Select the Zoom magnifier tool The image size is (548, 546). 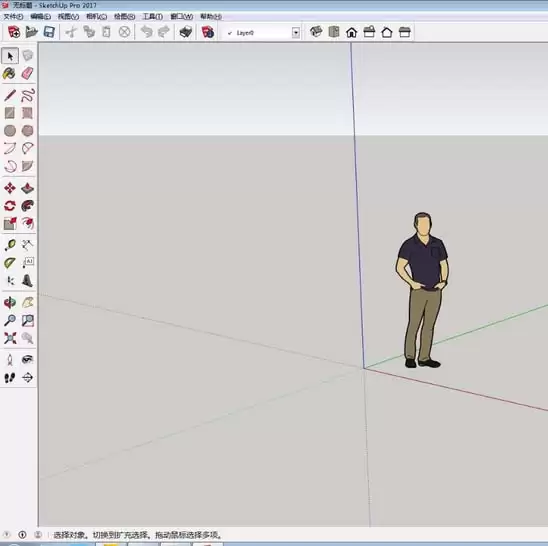(10, 320)
